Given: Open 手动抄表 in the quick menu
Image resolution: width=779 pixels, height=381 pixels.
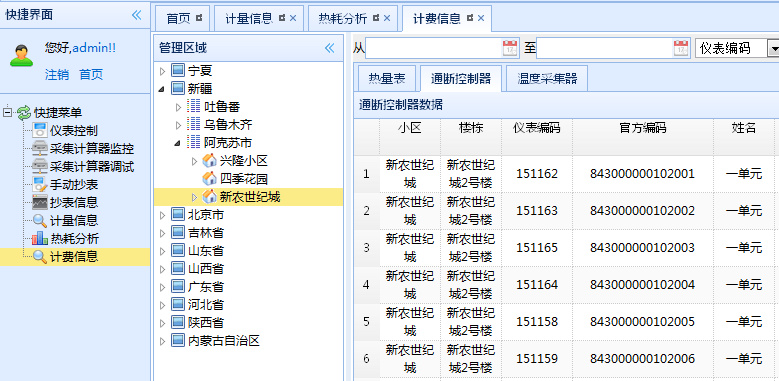Looking at the screenshot, I should 65,185.
